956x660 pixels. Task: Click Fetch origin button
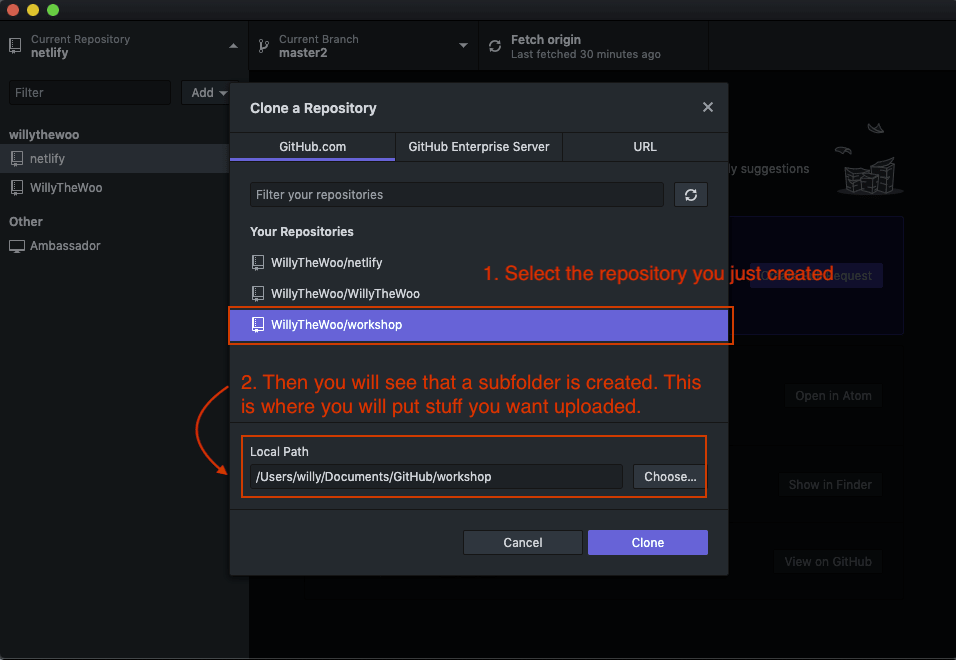click(593, 46)
